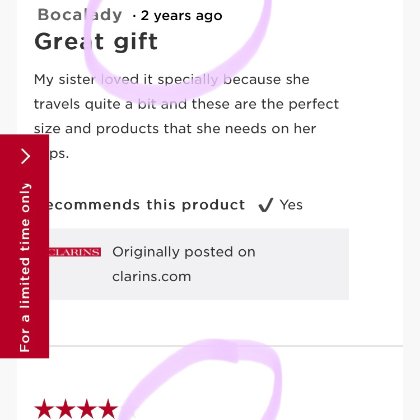Image resolution: width=420 pixels, height=420 pixels.
Task: Click the third red rating star
Action: 87,409
